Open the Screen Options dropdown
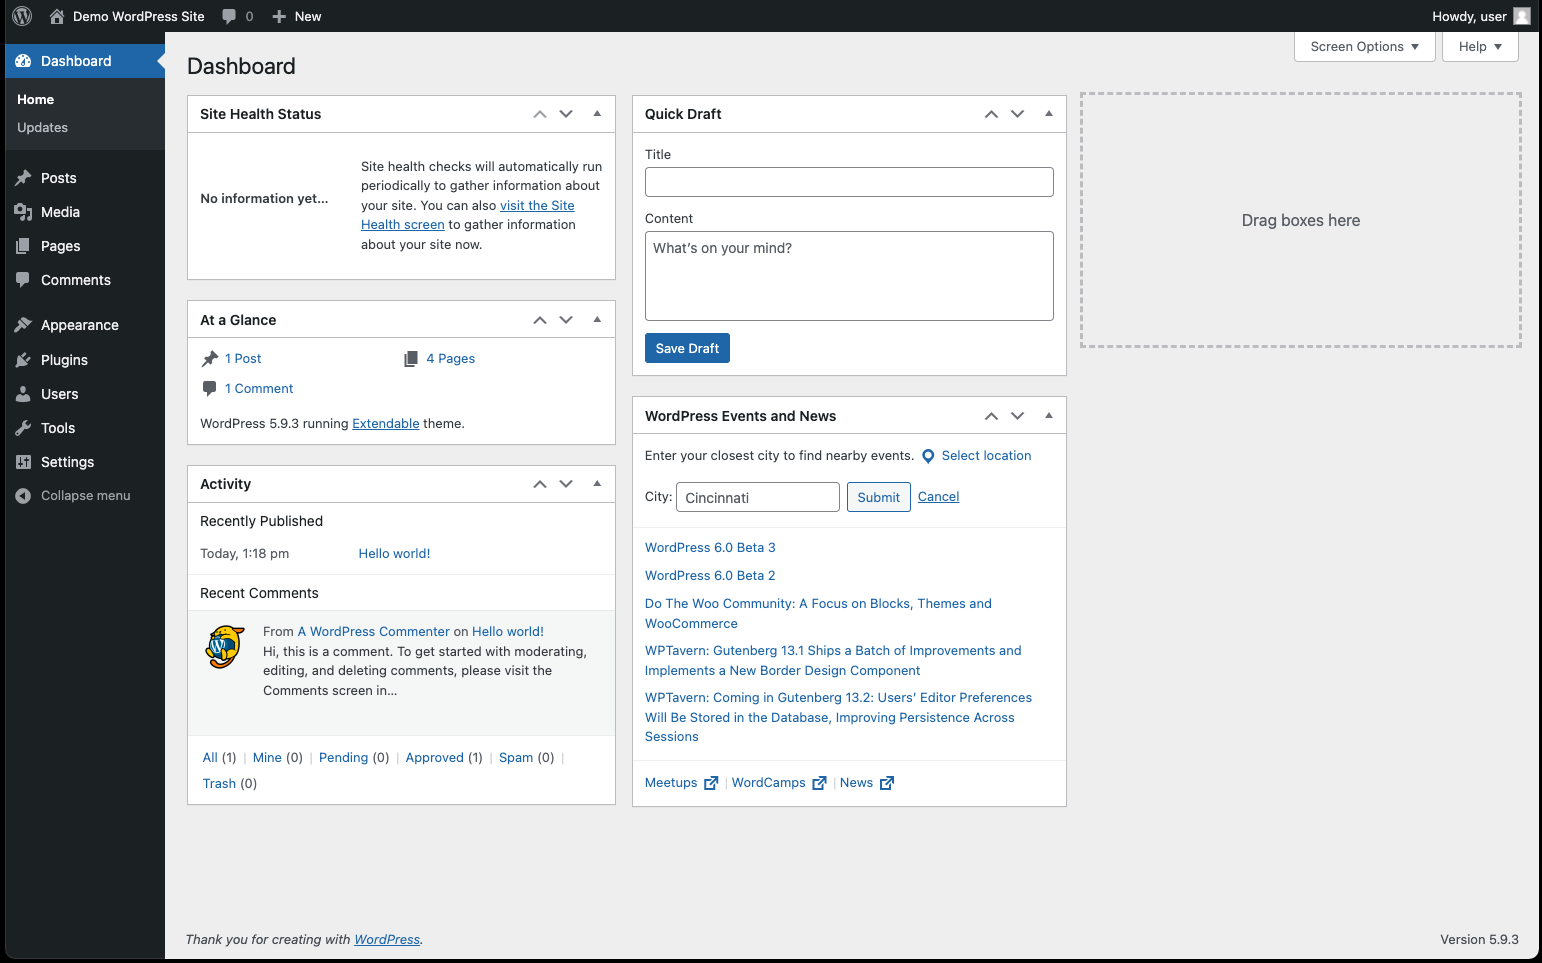 (1364, 47)
